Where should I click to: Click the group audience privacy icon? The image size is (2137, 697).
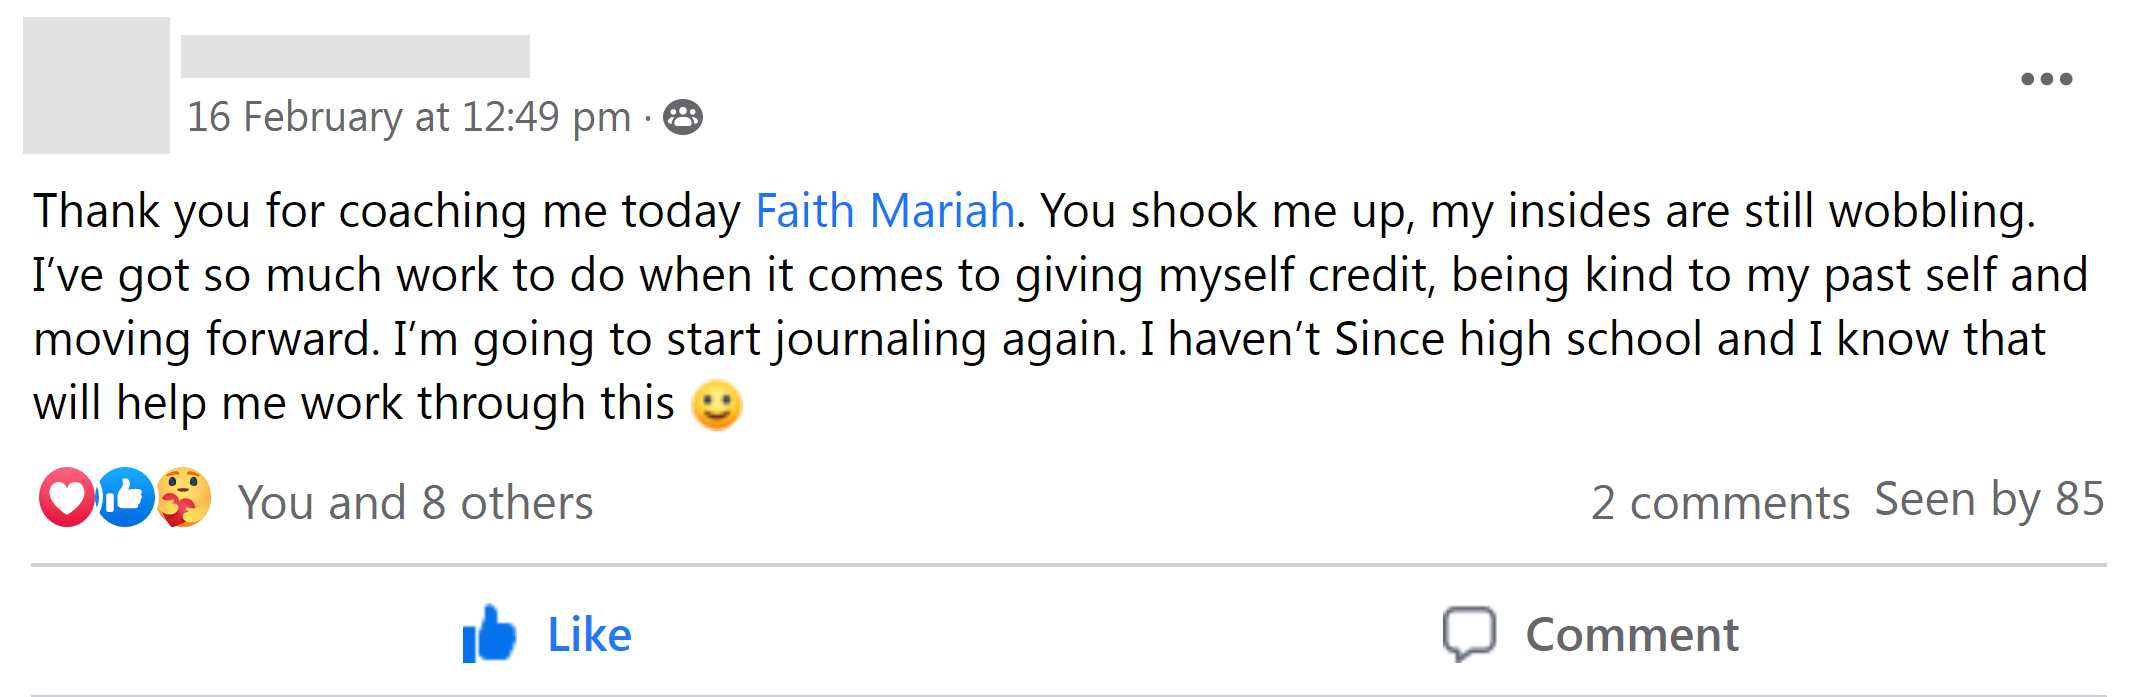[683, 118]
